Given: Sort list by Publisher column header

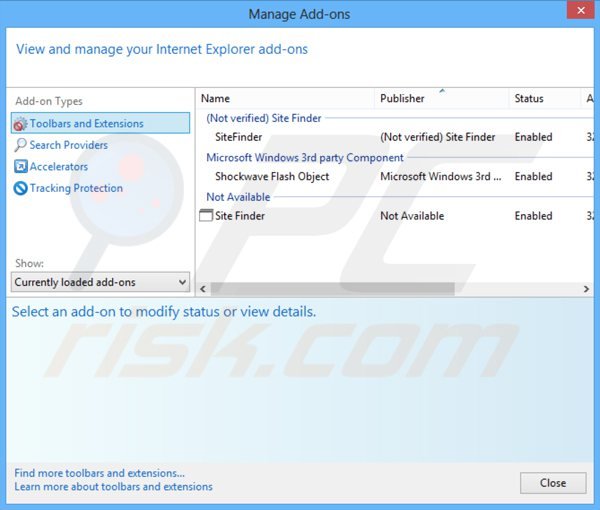Looking at the screenshot, I should [x=442, y=98].
